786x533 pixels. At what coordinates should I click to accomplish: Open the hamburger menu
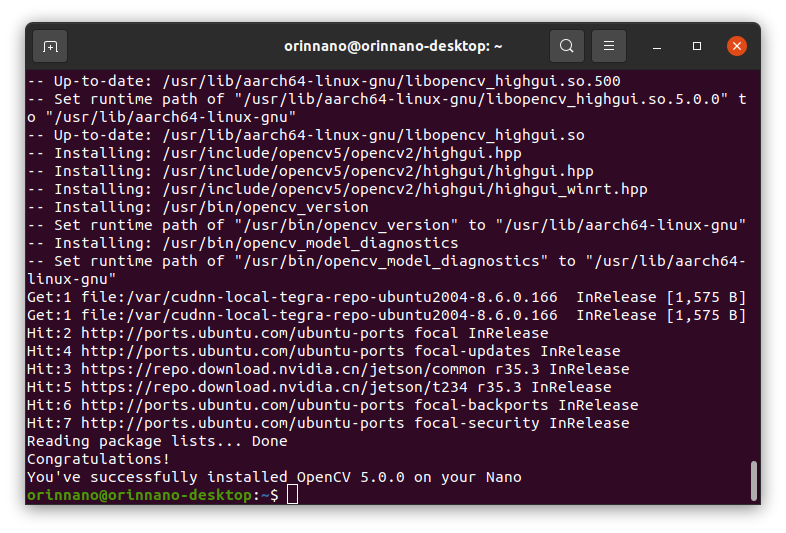(x=609, y=46)
